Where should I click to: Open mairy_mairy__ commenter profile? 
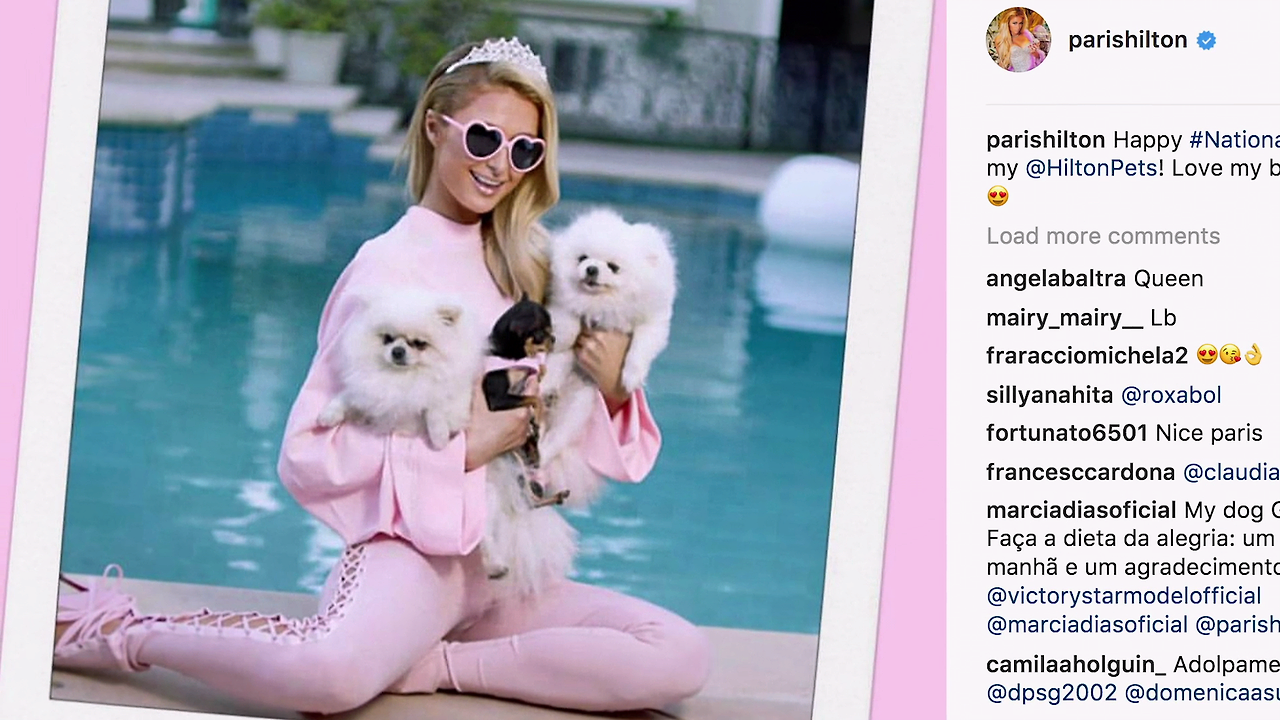(x=1064, y=318)
